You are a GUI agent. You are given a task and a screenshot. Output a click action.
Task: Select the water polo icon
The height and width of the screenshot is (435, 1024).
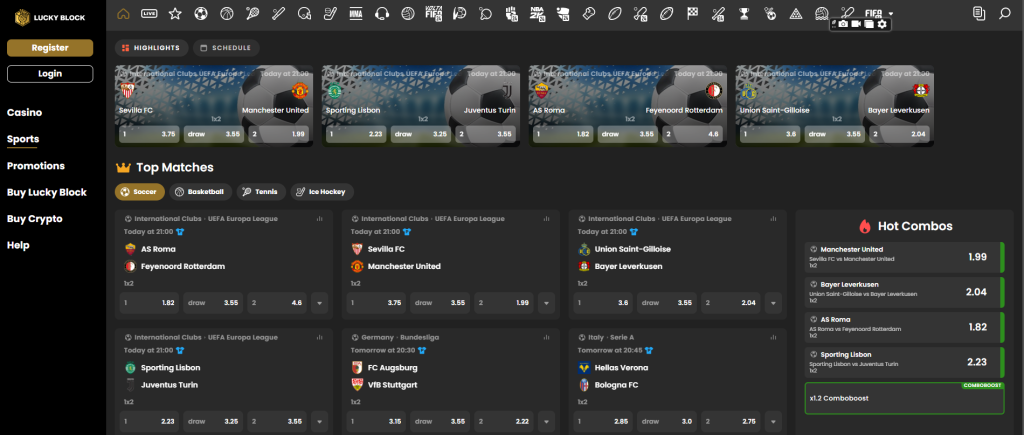click(822, 13)
